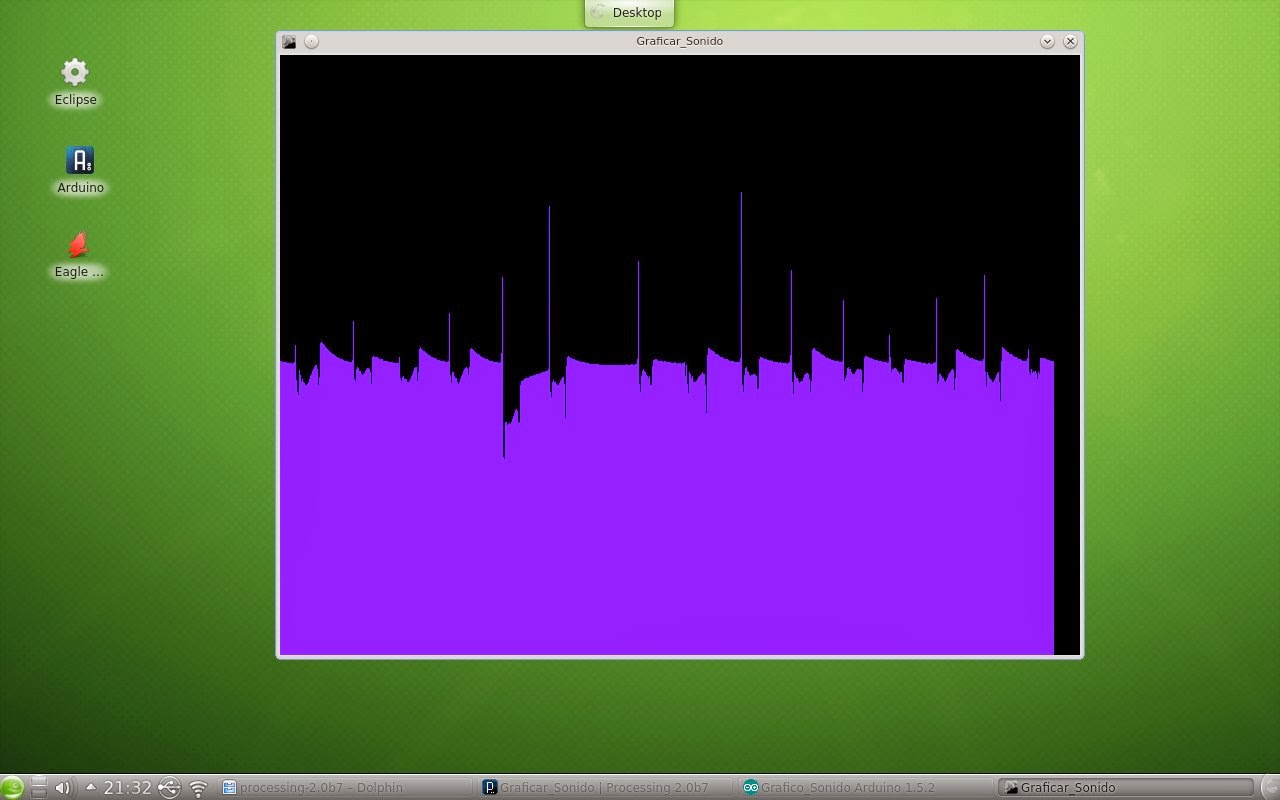Open the Wi-Fi network tray icon

198,788
